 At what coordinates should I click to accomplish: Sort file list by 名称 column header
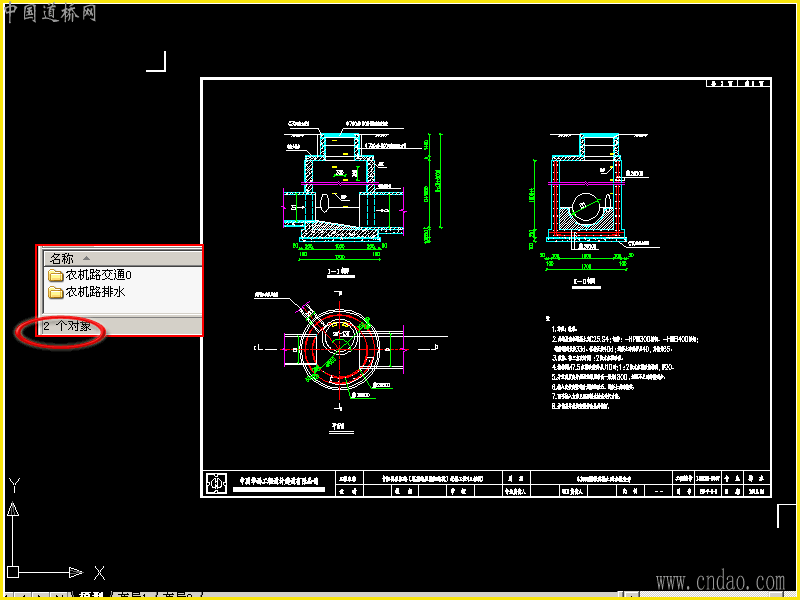[61, 258]
